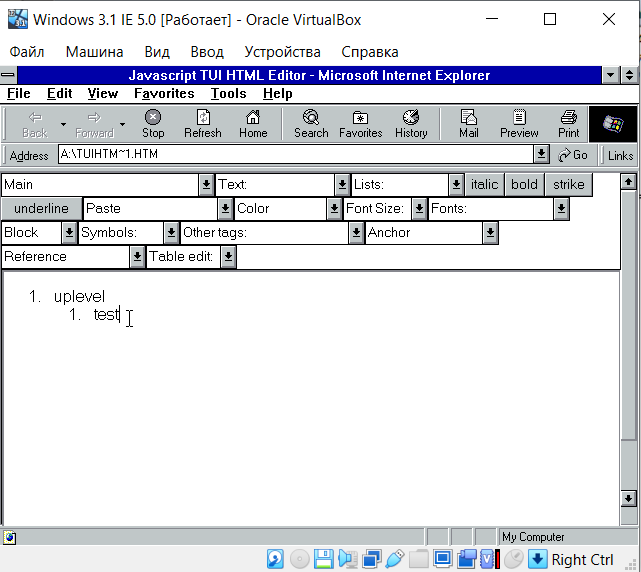Expand the Table edit: dropdown

pos(228,257)
